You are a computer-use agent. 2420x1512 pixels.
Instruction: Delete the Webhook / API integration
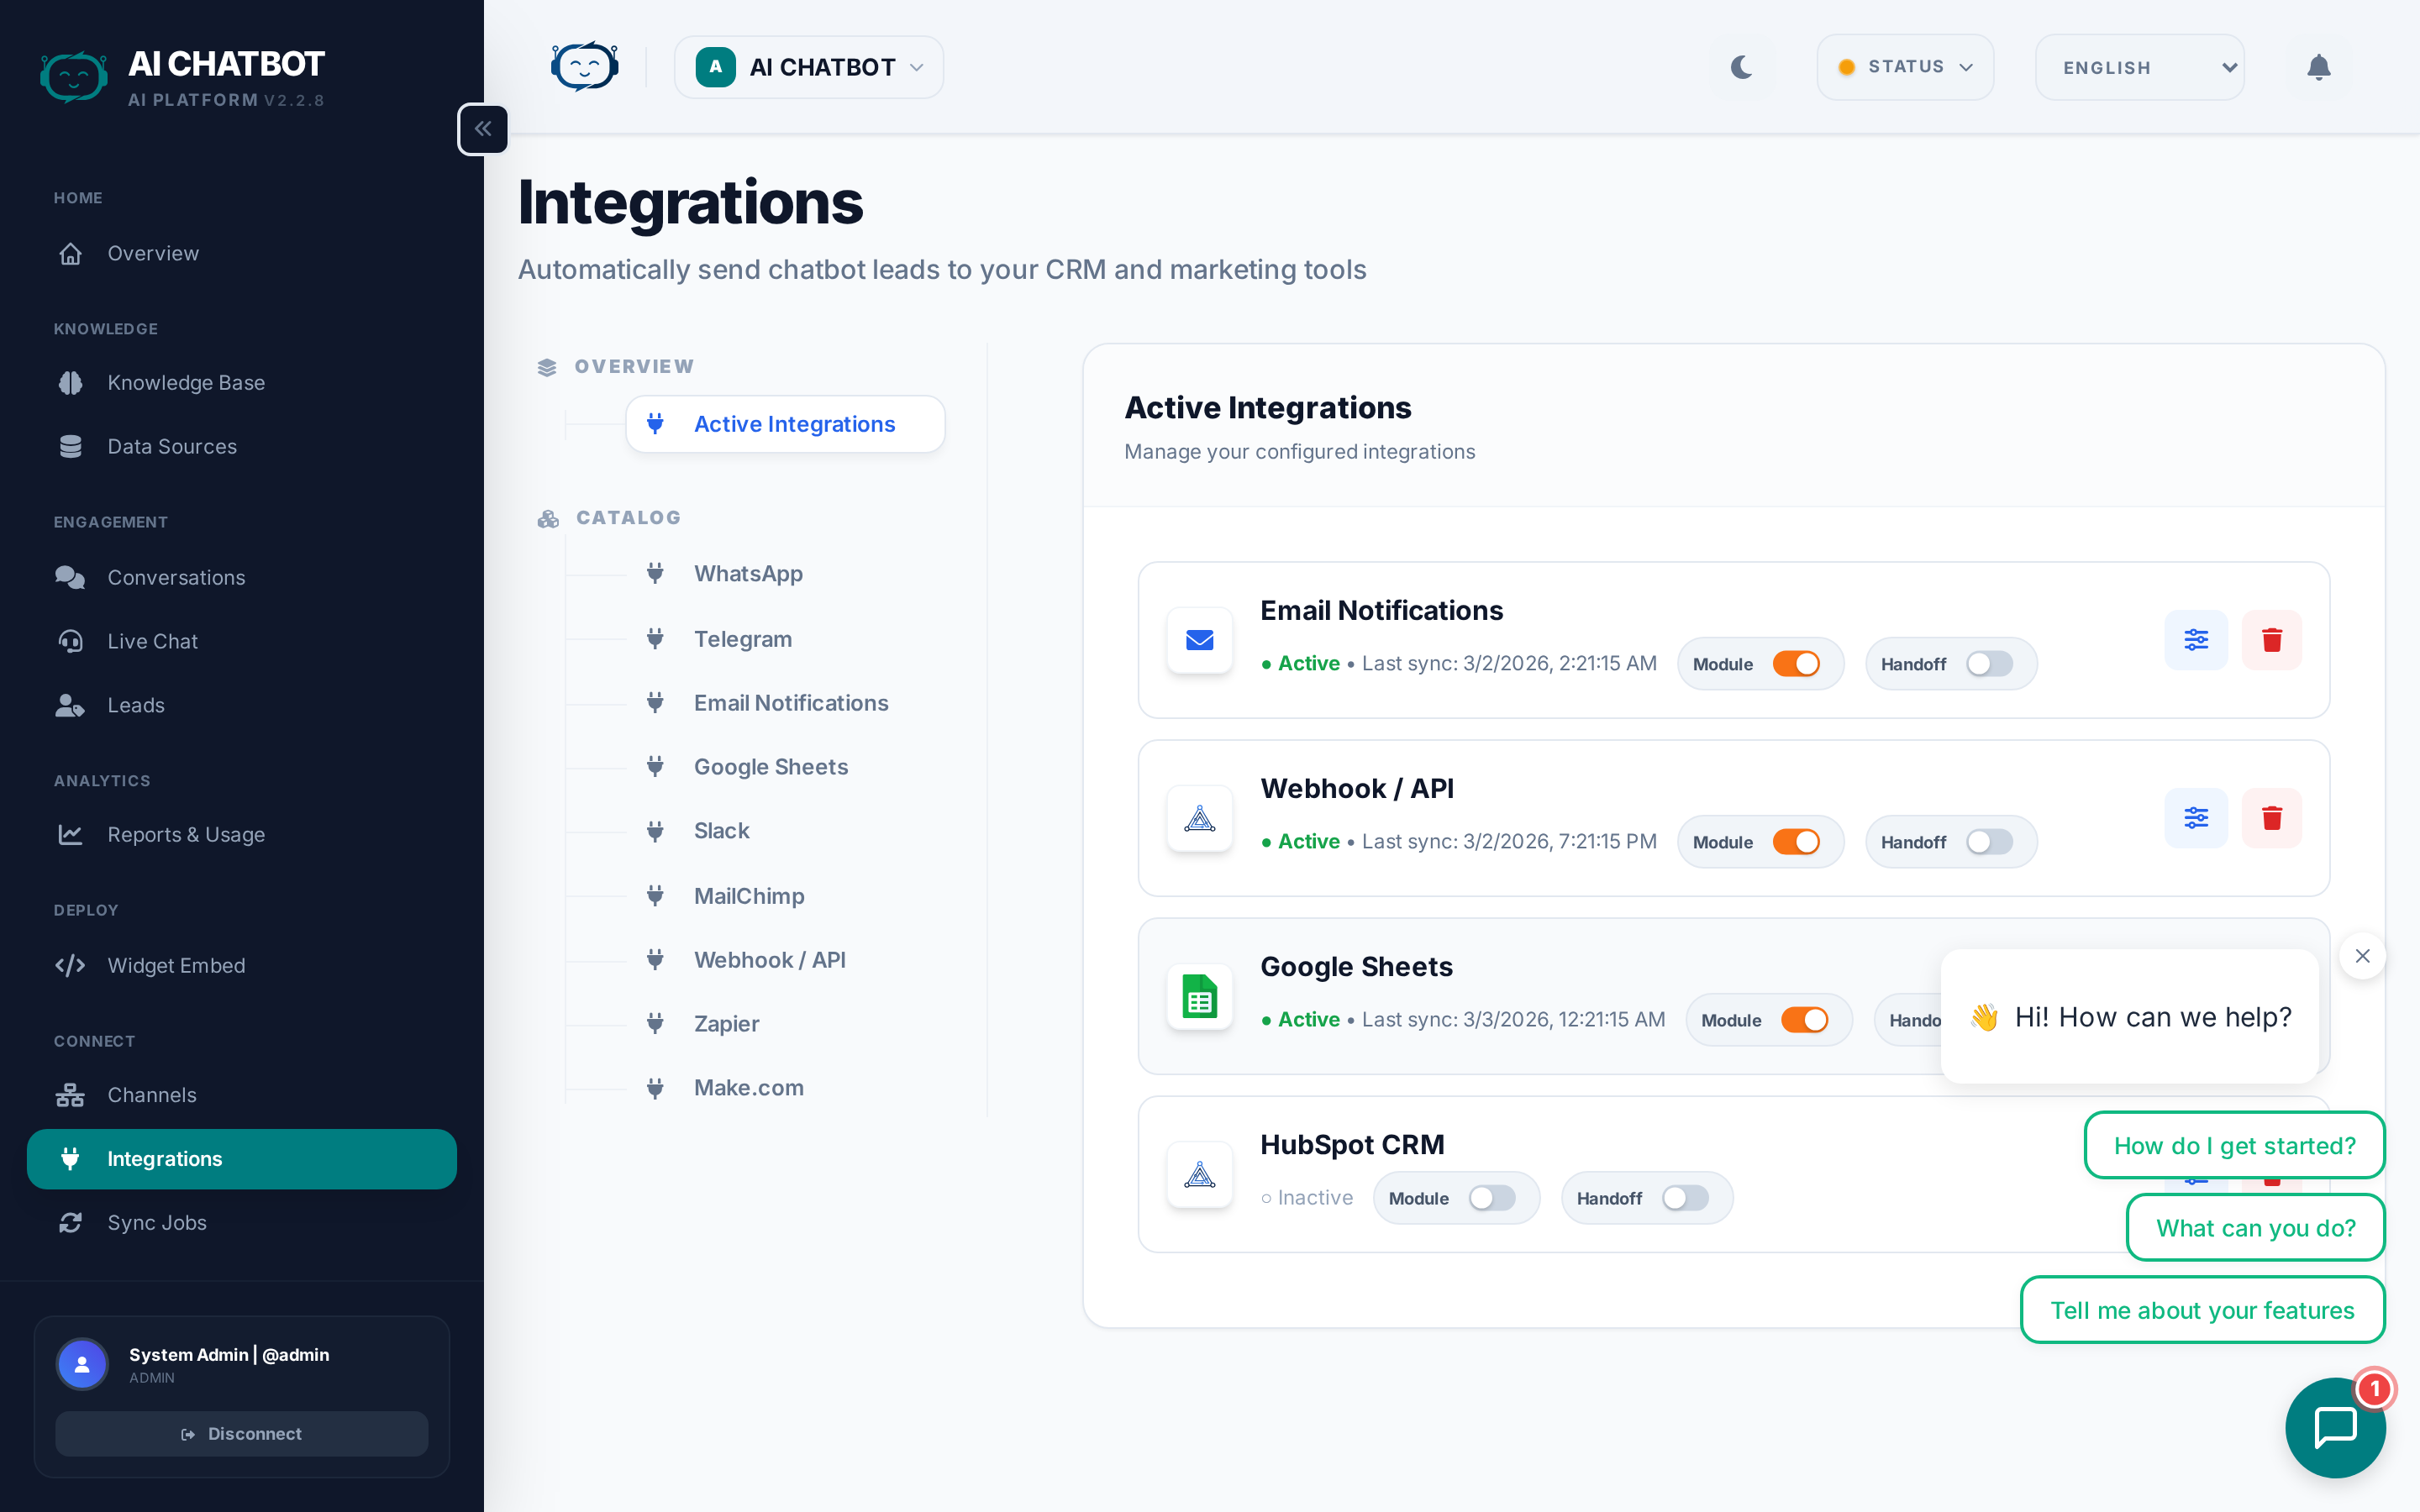tap(2271, 818)
